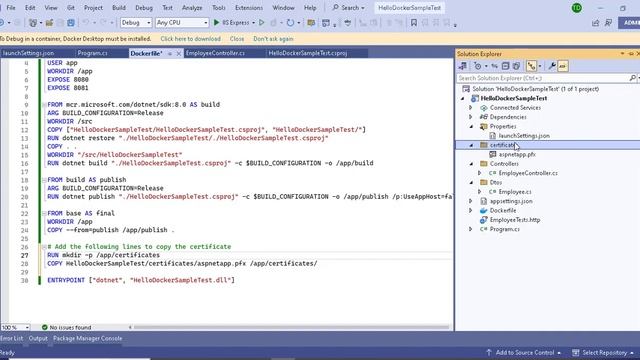
Task: Click the Solution Explorer search magnifier icon
Action: click(633, 78)
